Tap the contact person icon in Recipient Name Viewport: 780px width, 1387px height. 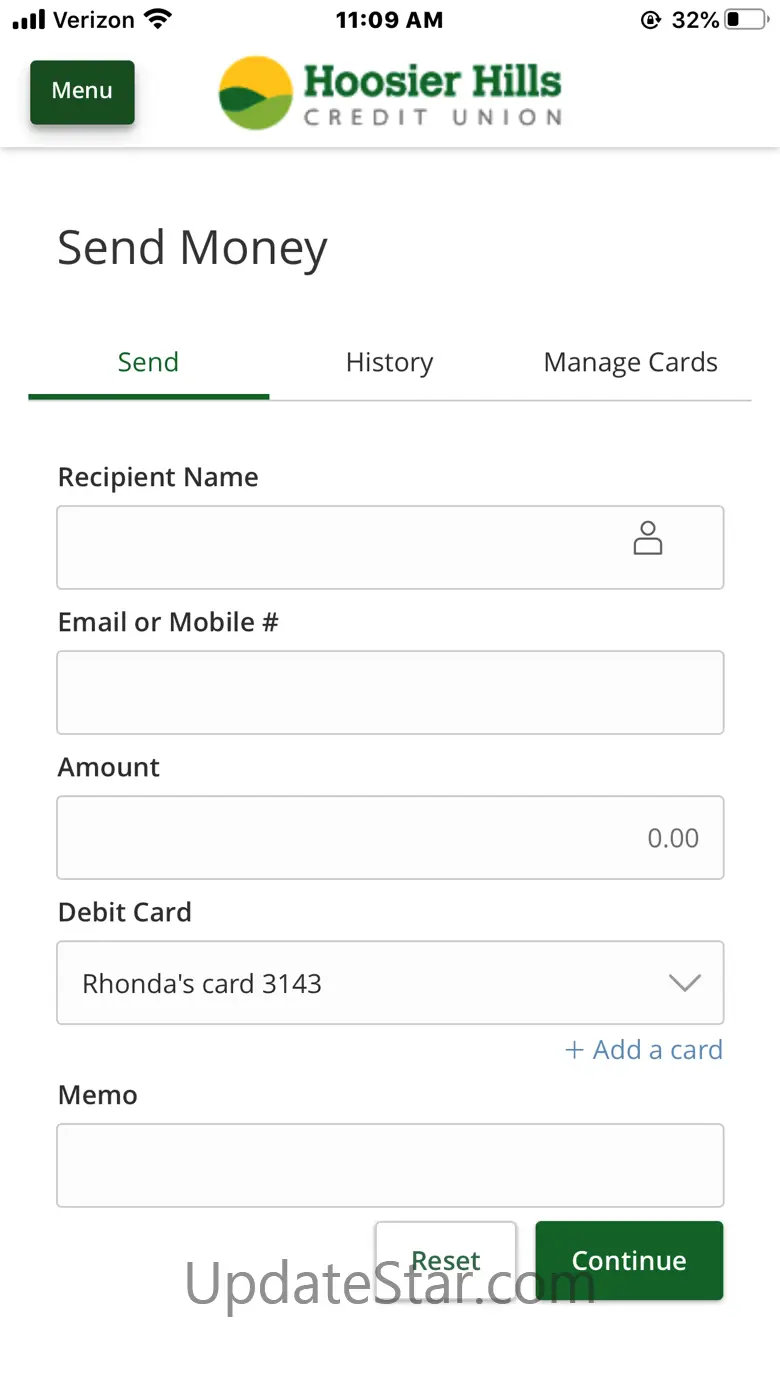coord(648,538)
